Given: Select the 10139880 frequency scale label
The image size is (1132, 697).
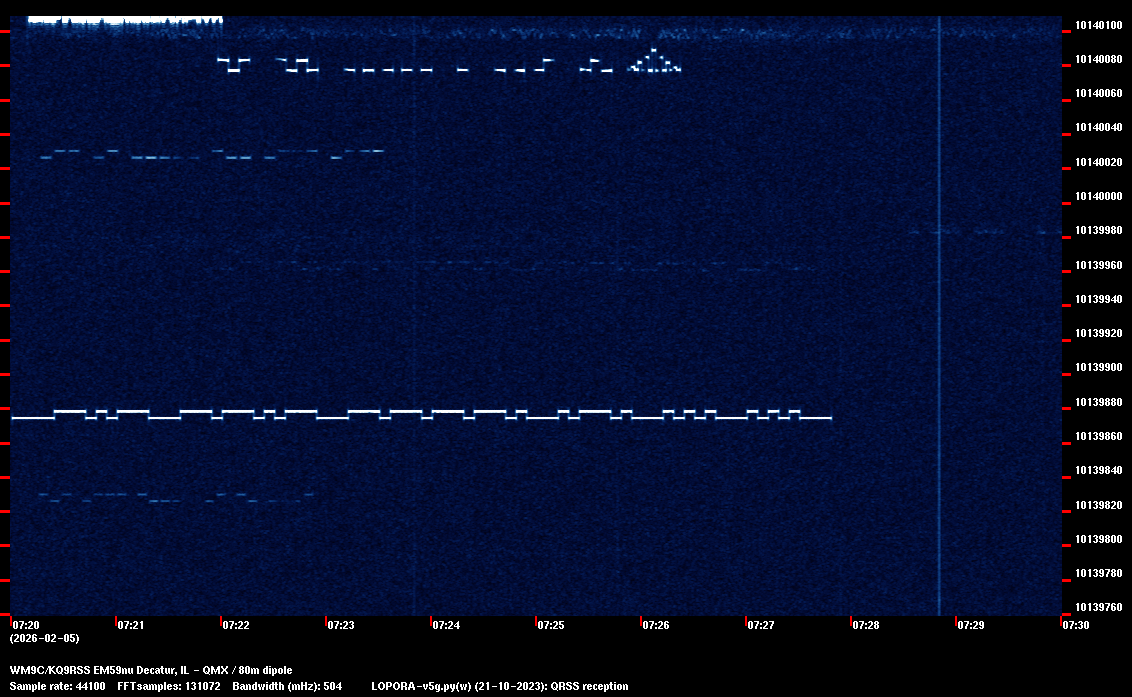Looking at the screenshot, I should [x=1097, y=402].
